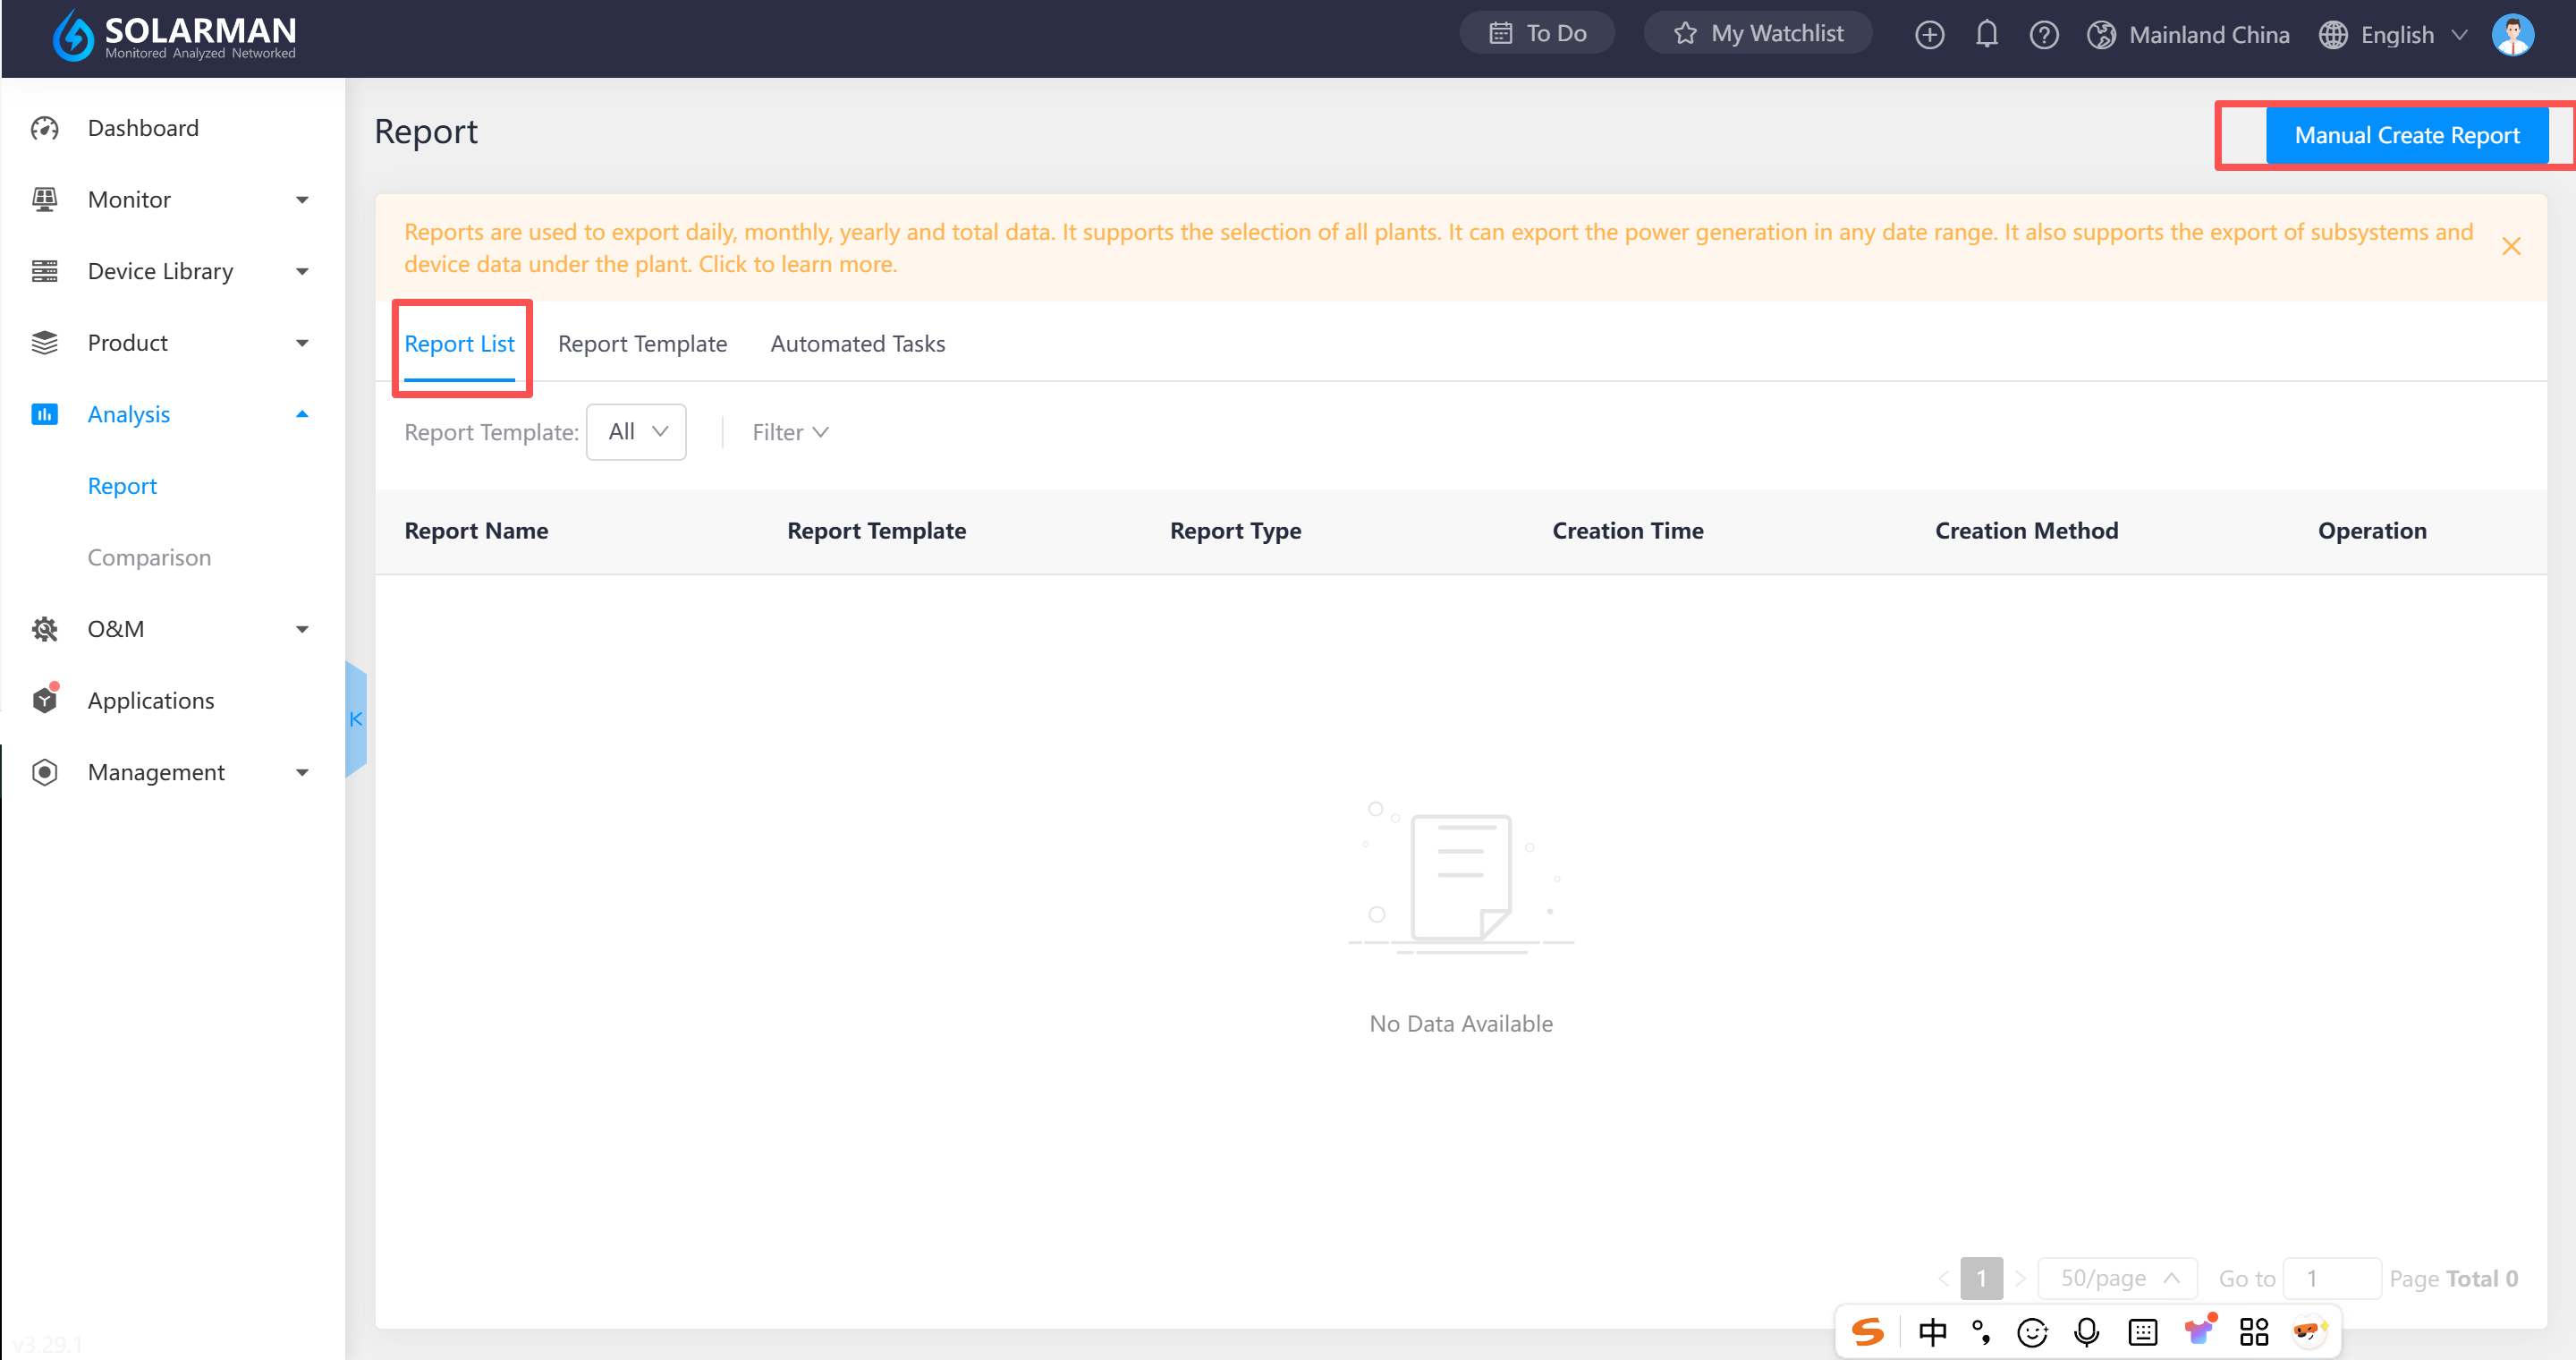Expand the Filter options
Viewport: 2576px width, 1360px height.
(x=789, y=432)
